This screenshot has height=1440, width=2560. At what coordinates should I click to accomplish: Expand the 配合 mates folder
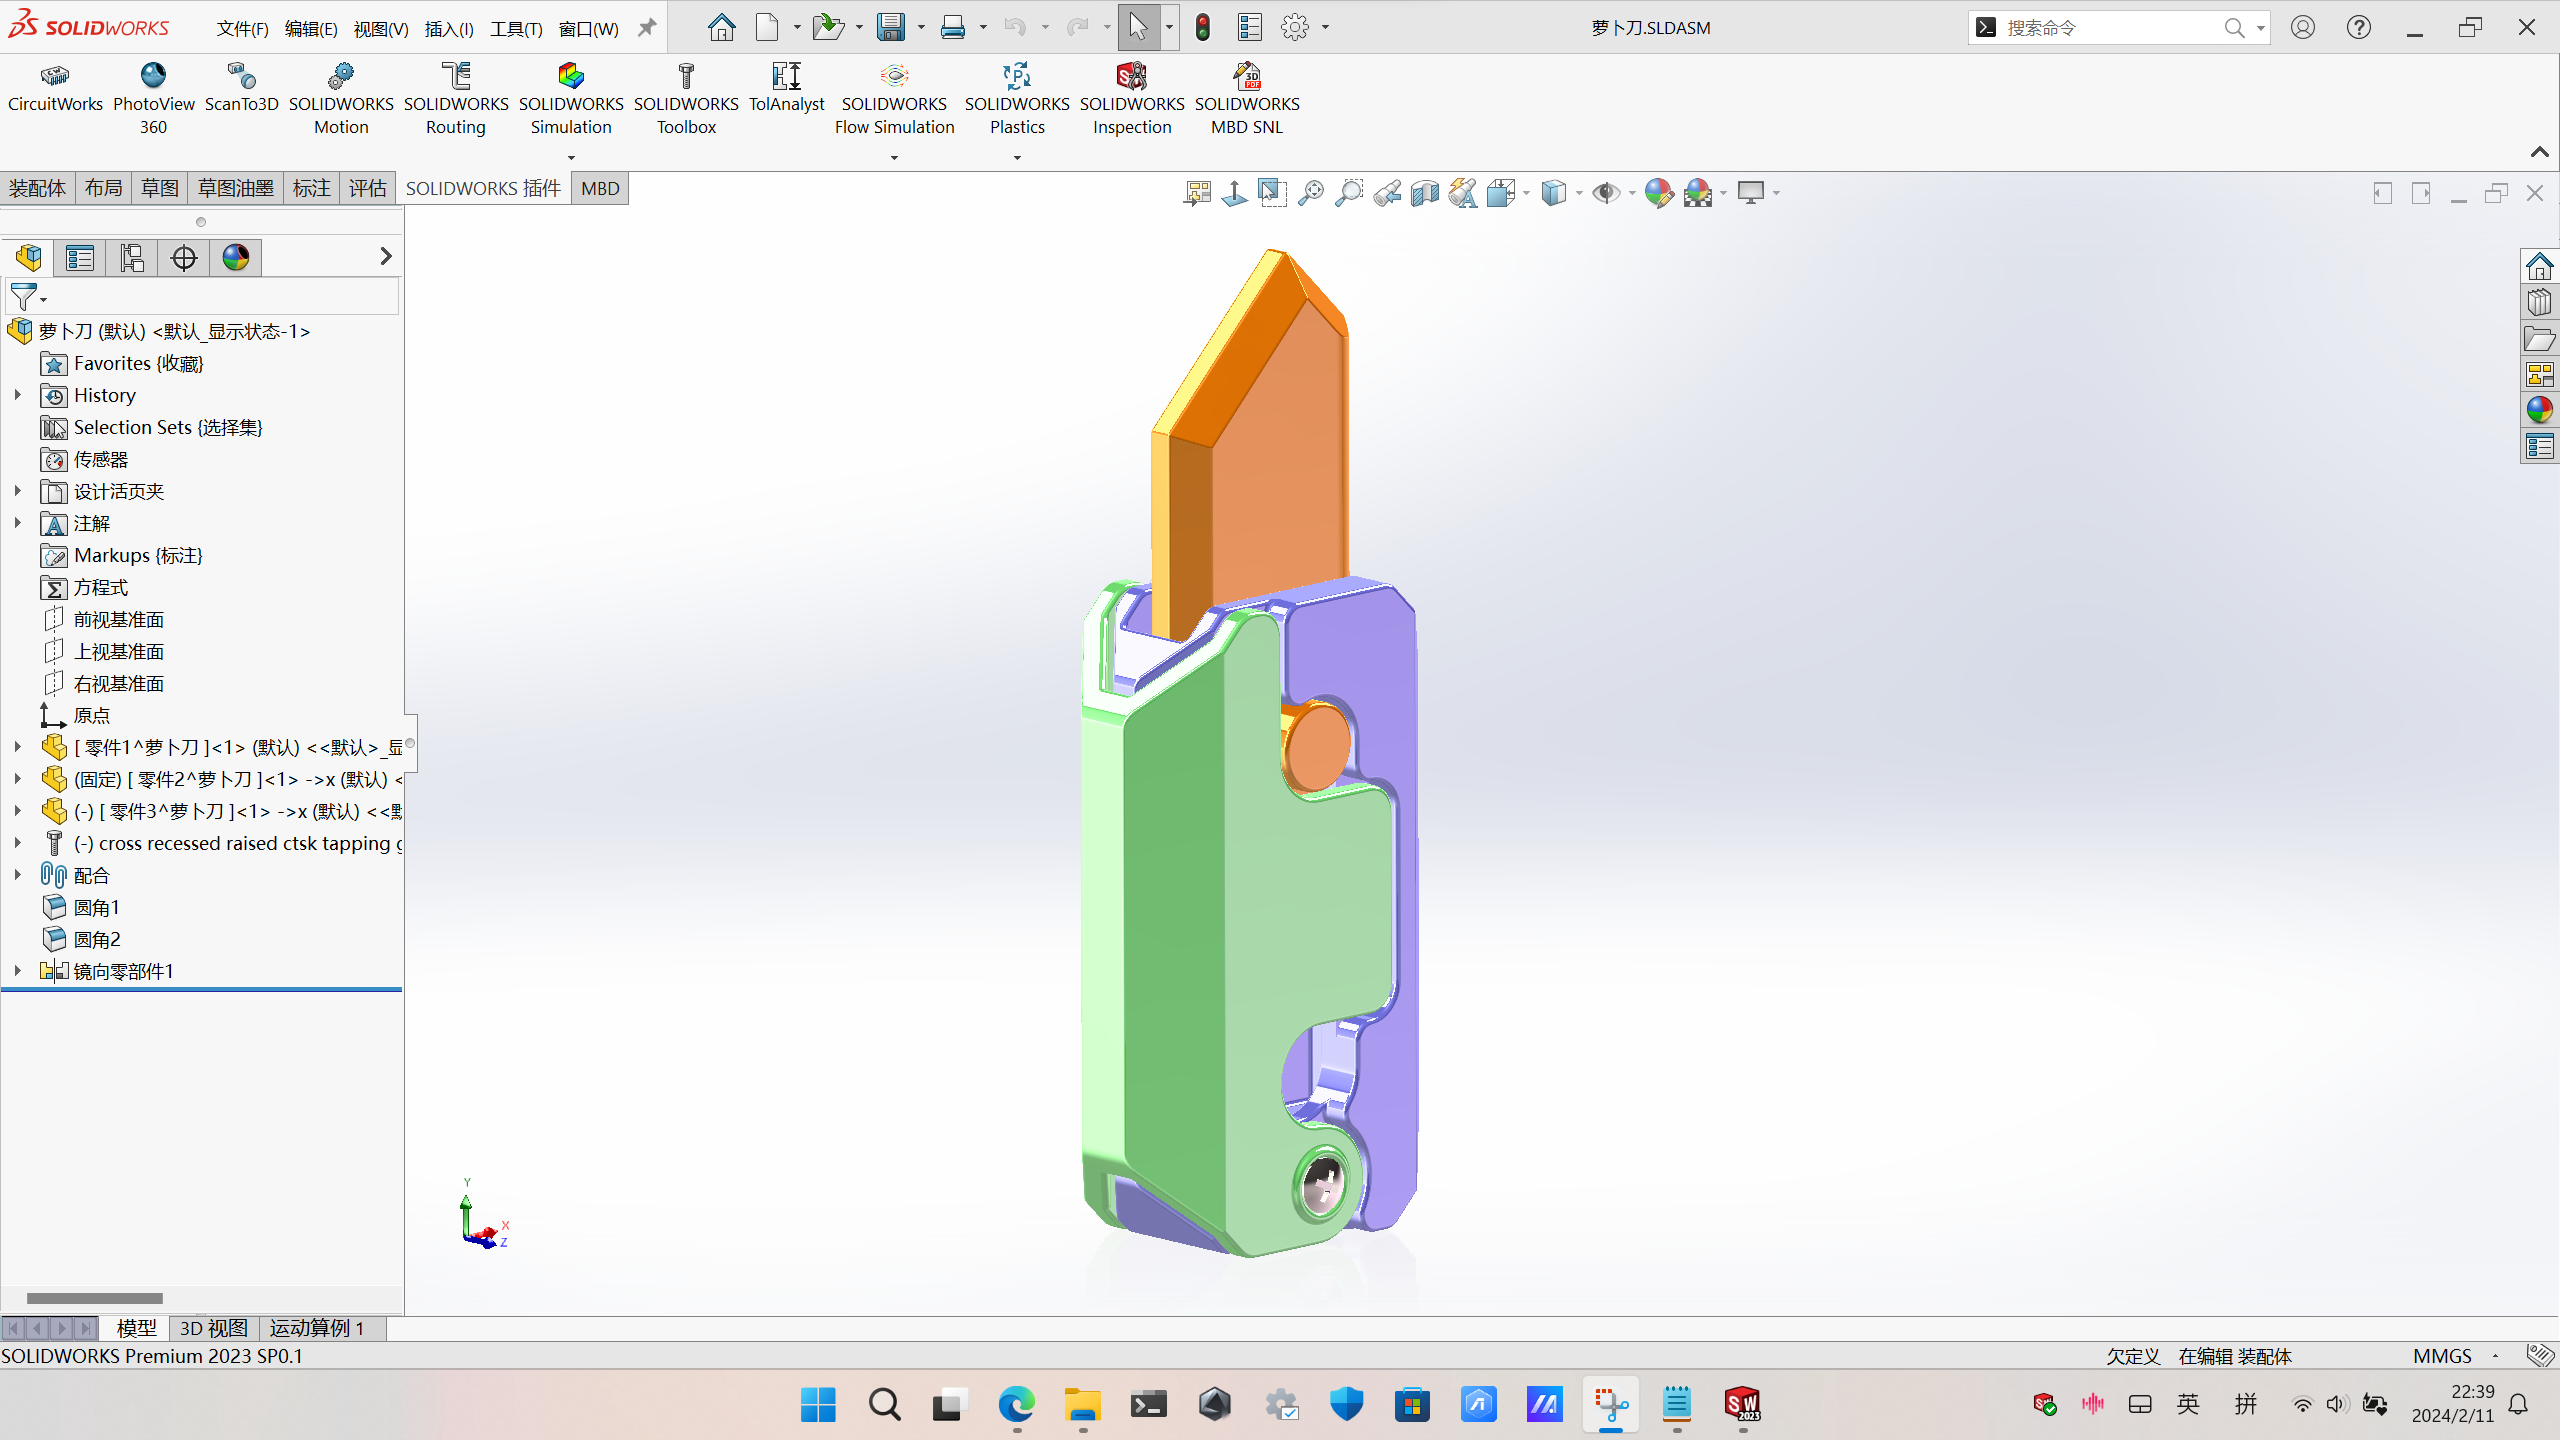(17, 875)
